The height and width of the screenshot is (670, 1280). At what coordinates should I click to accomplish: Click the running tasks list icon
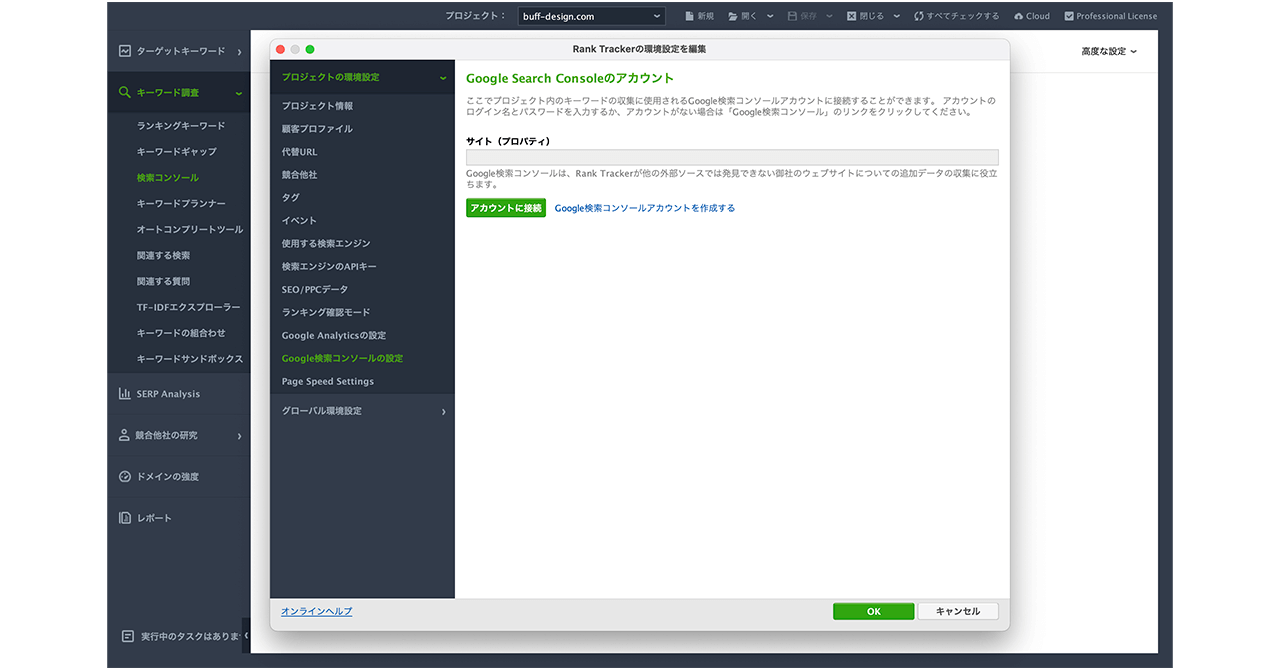pos(127,636)
